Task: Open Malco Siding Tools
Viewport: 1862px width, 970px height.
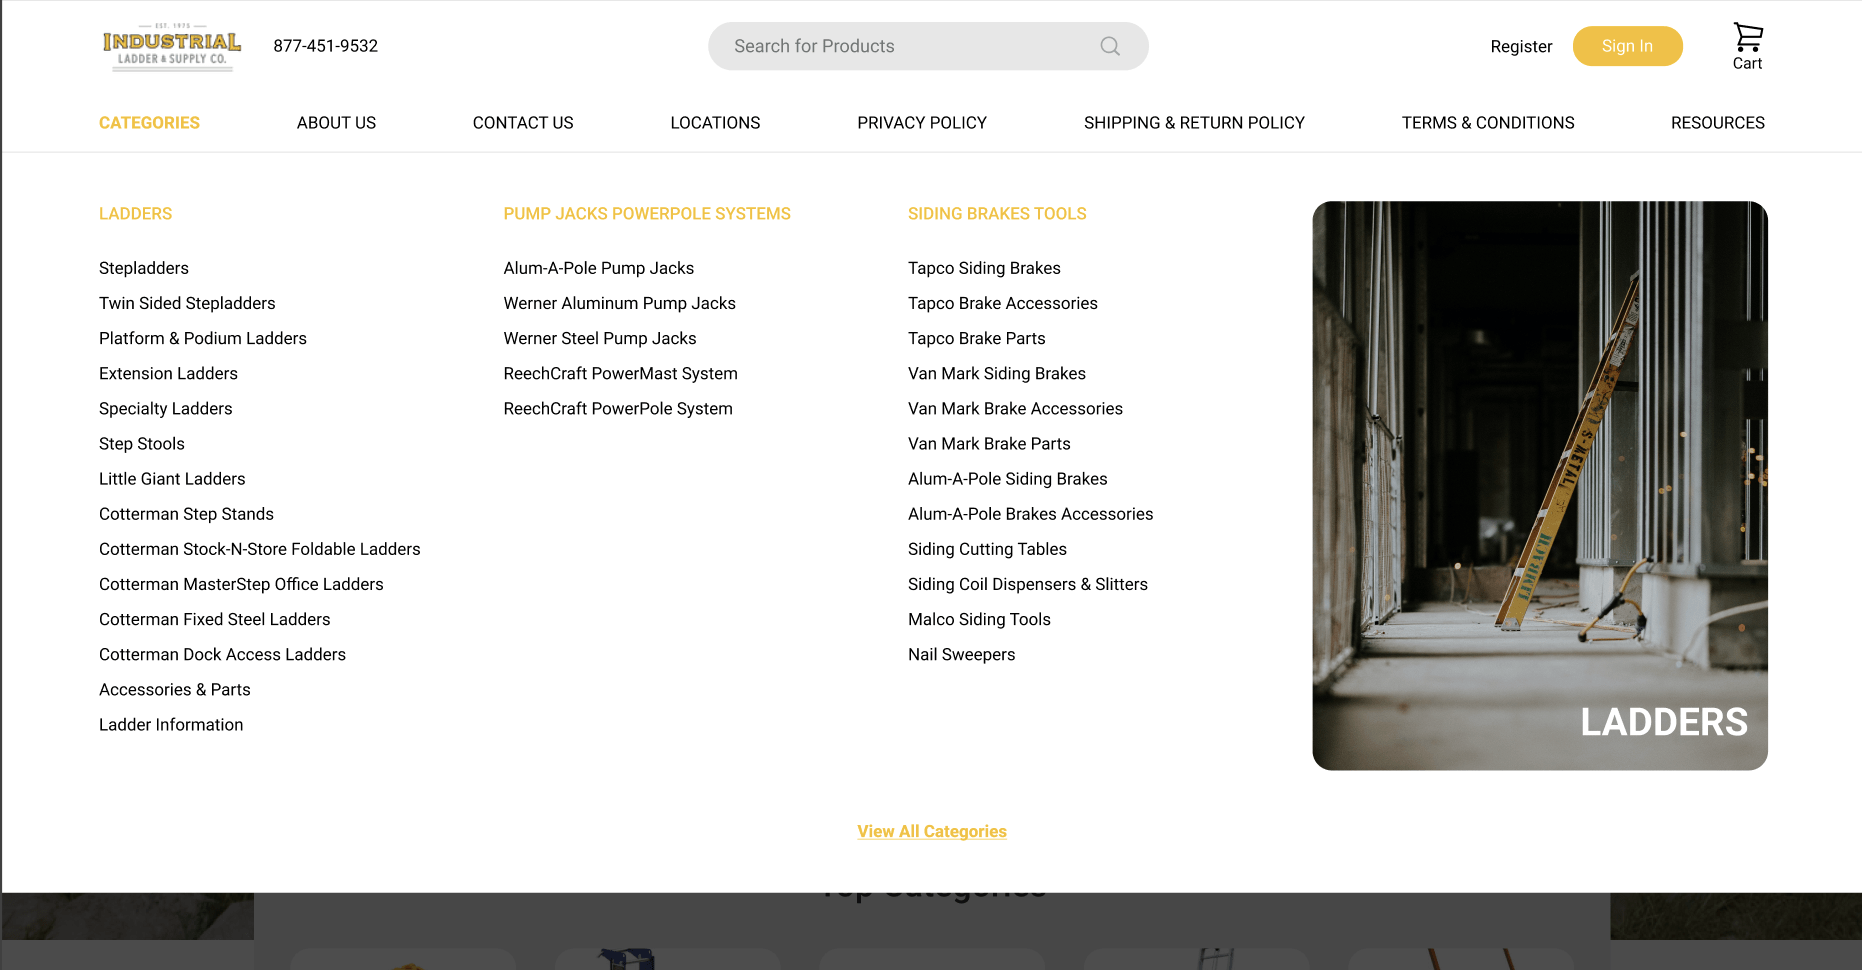Action: click(979, 619)
